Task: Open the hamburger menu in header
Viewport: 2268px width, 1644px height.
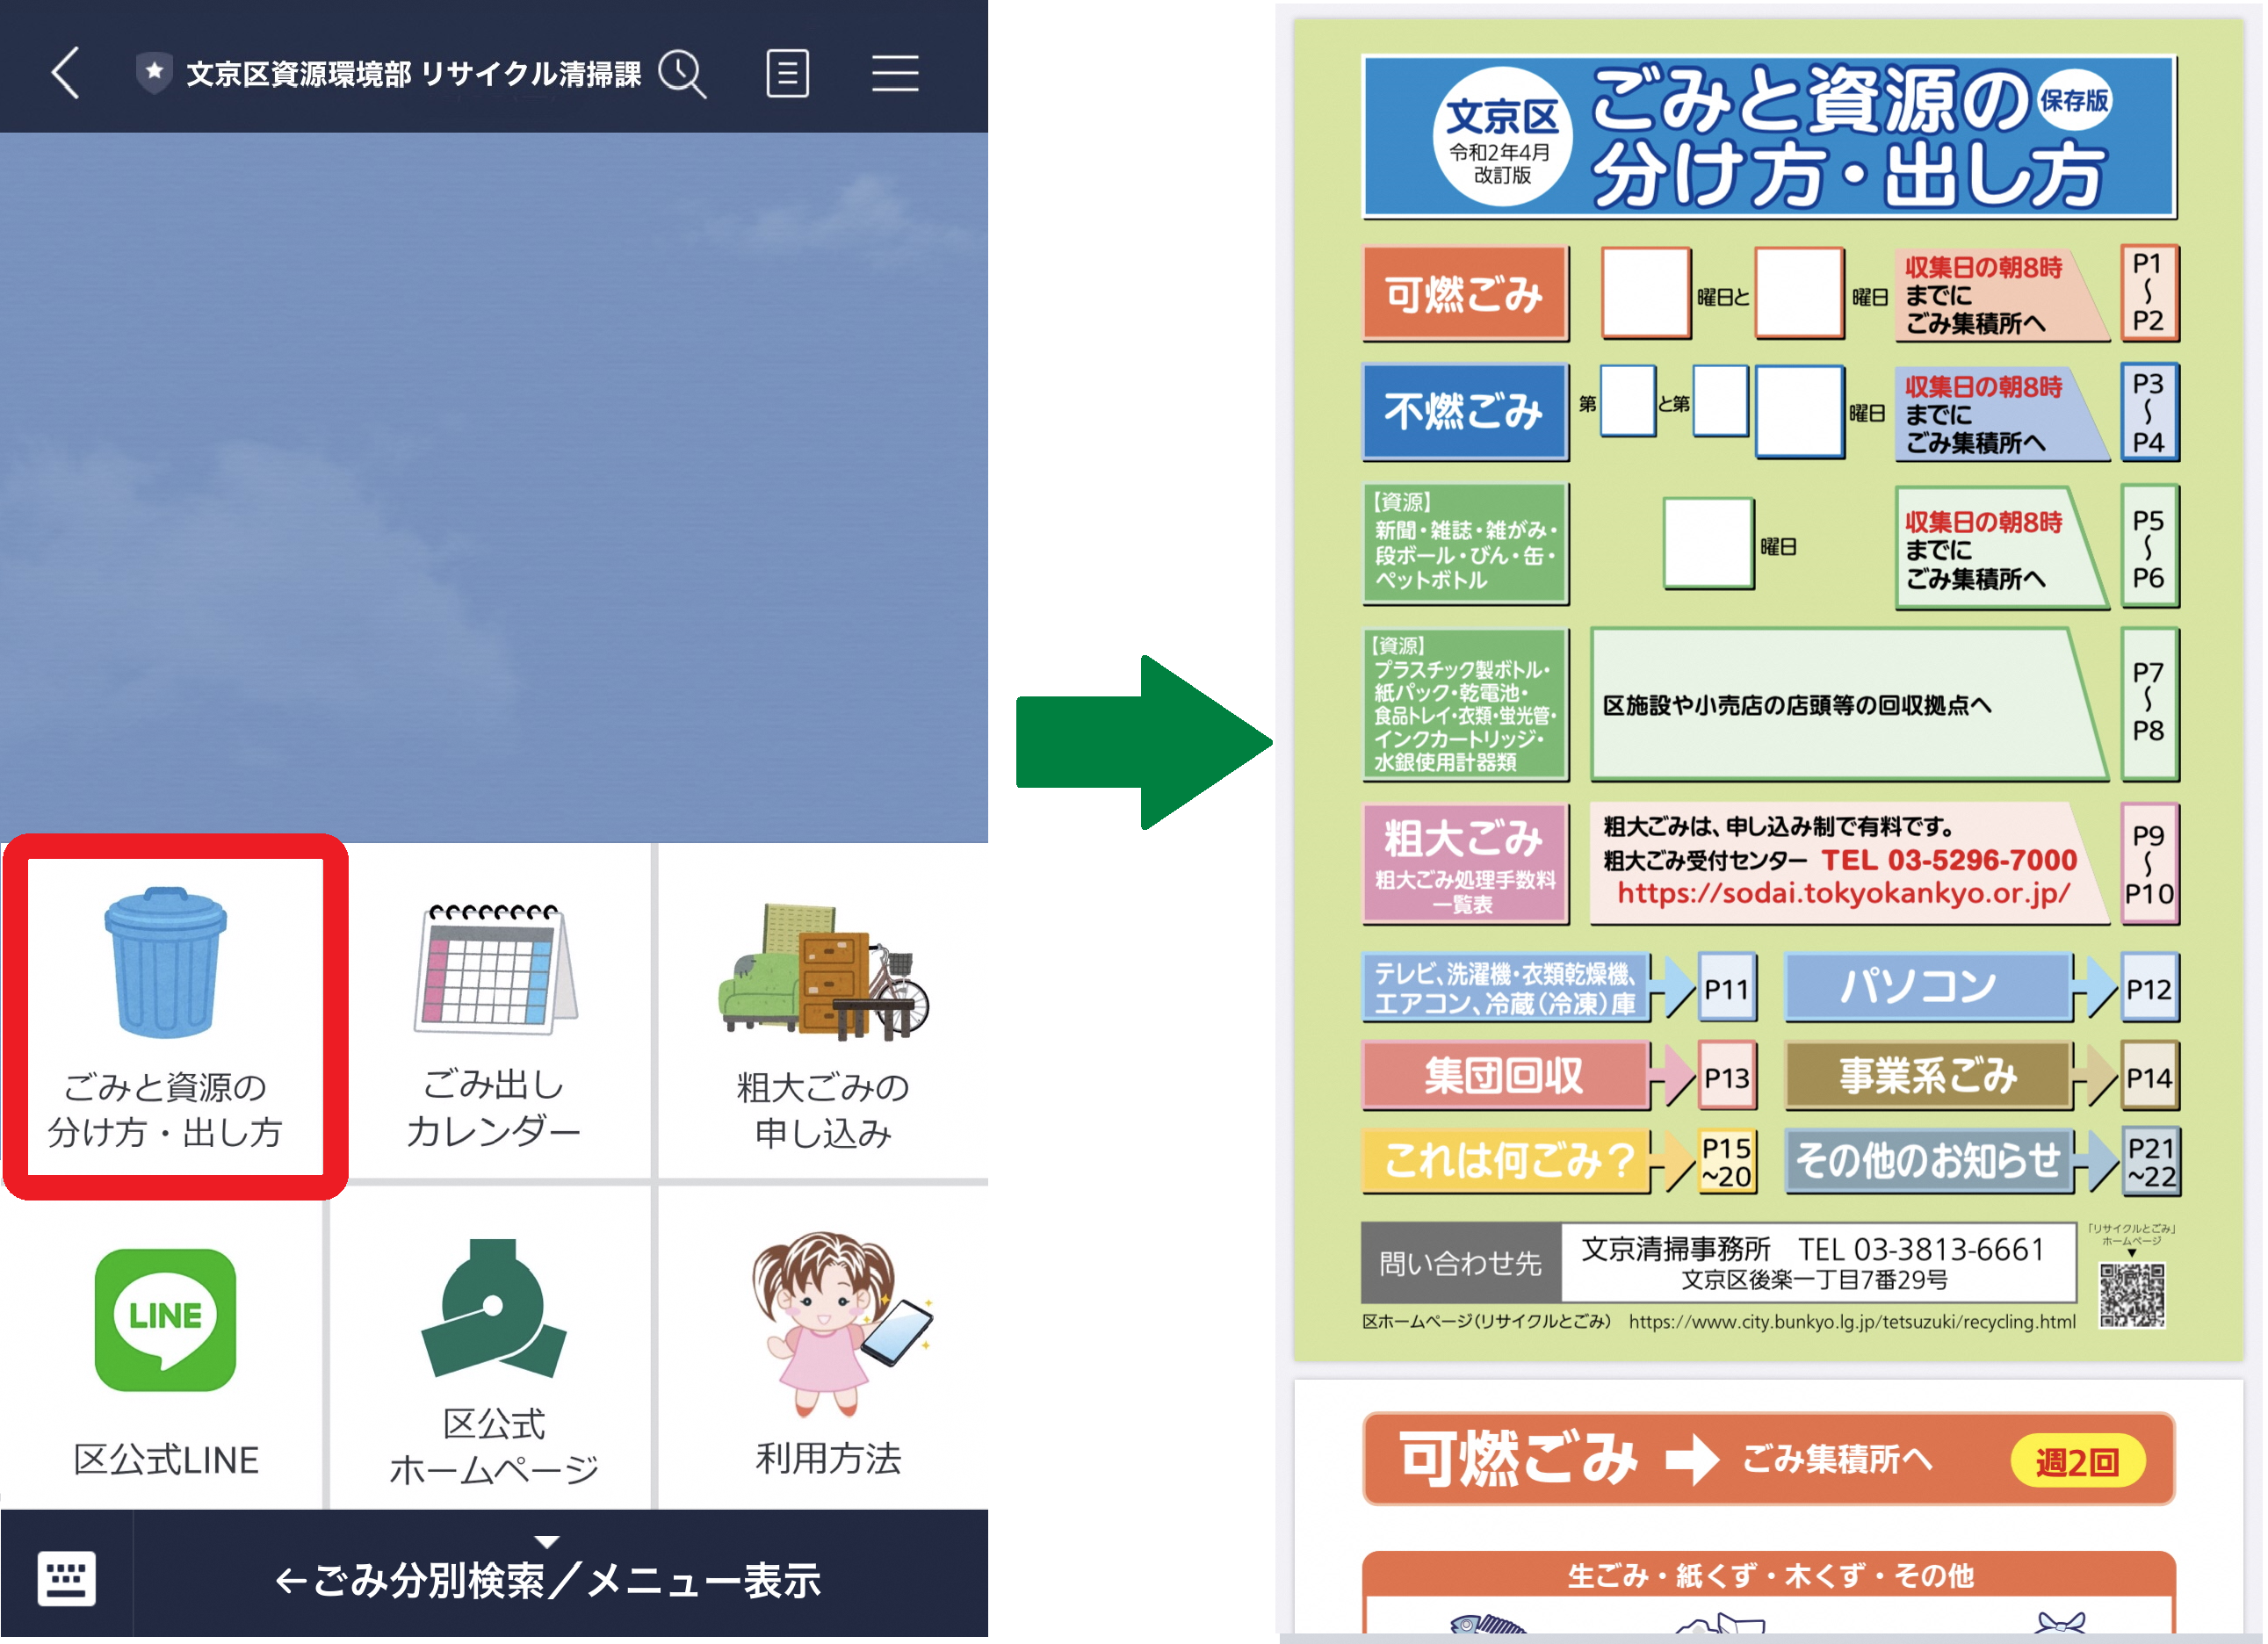Action: [x=896, y=73]
